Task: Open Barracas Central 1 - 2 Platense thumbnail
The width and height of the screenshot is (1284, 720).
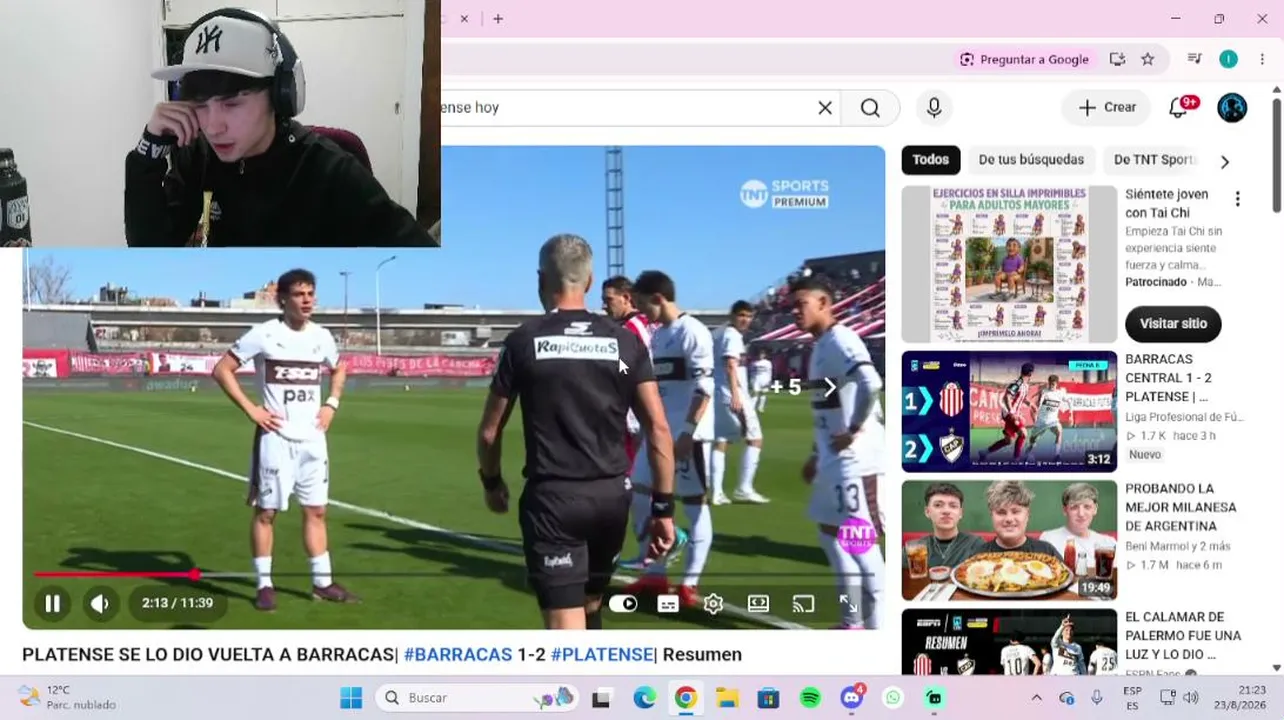Action: click(1009, 411)
